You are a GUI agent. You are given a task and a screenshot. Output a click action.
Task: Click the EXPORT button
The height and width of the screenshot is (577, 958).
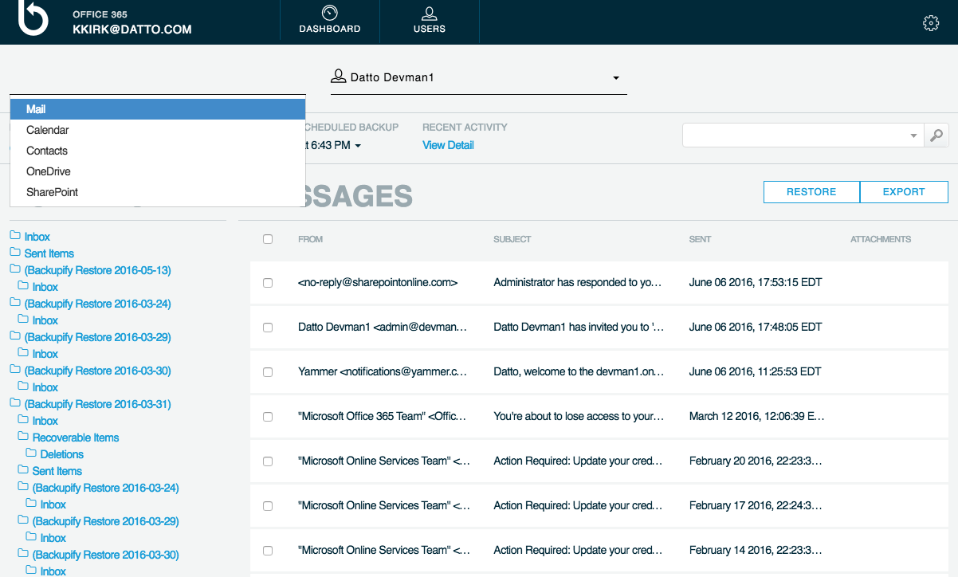click(904, 192)
